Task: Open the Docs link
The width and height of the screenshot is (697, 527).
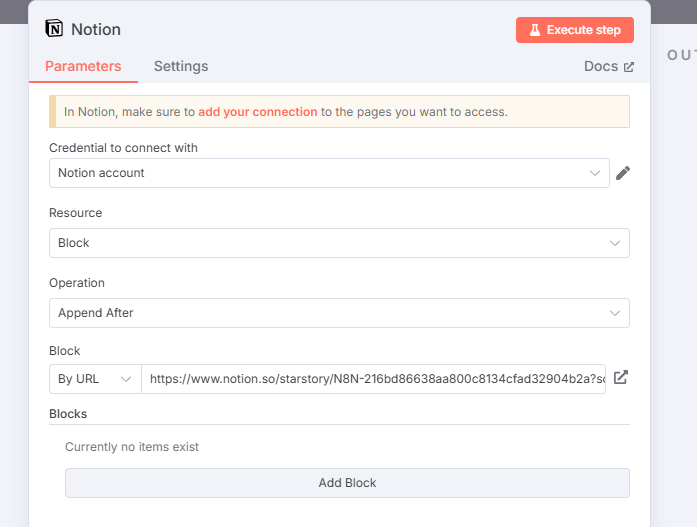Action: [x=609, y=66]
